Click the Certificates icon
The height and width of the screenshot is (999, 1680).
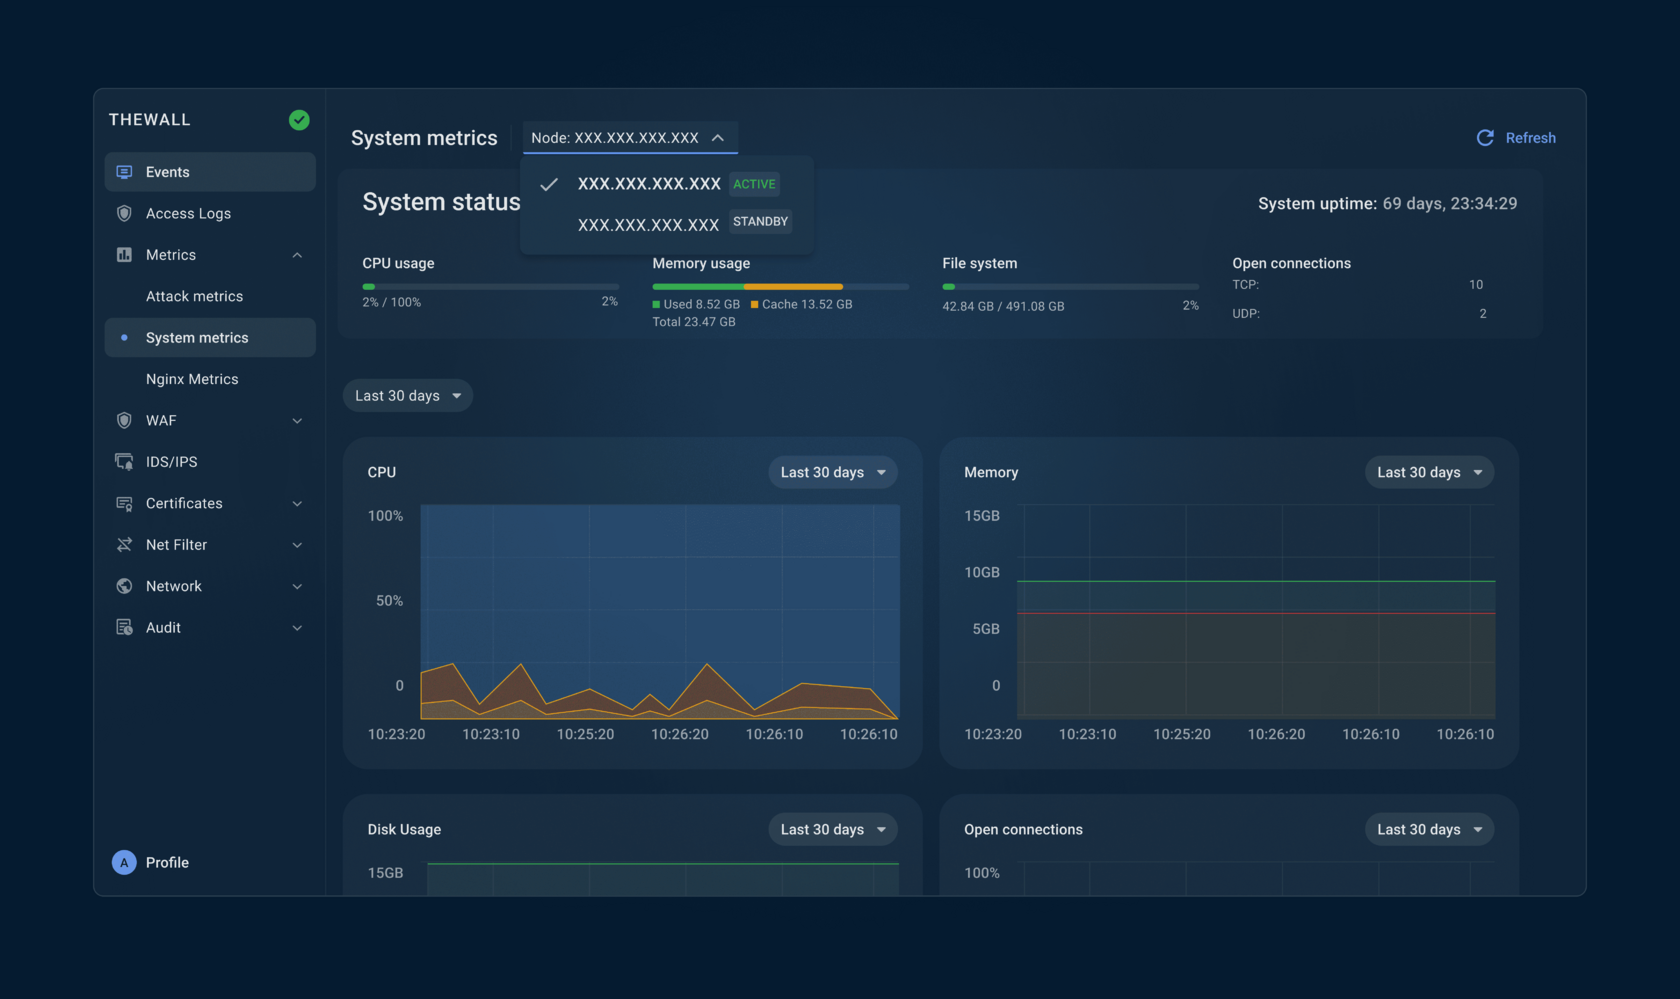click(124, 503)
